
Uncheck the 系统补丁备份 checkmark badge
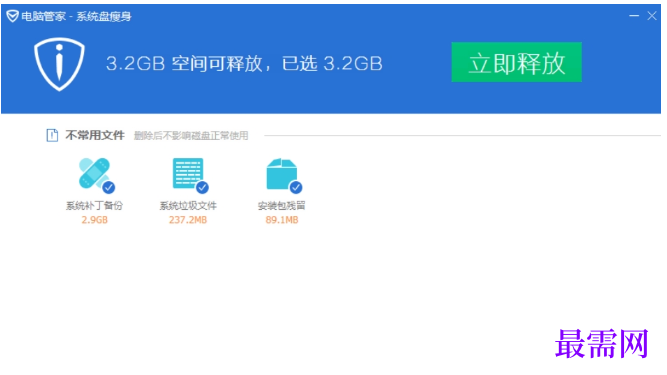click(x=108, y=187)
